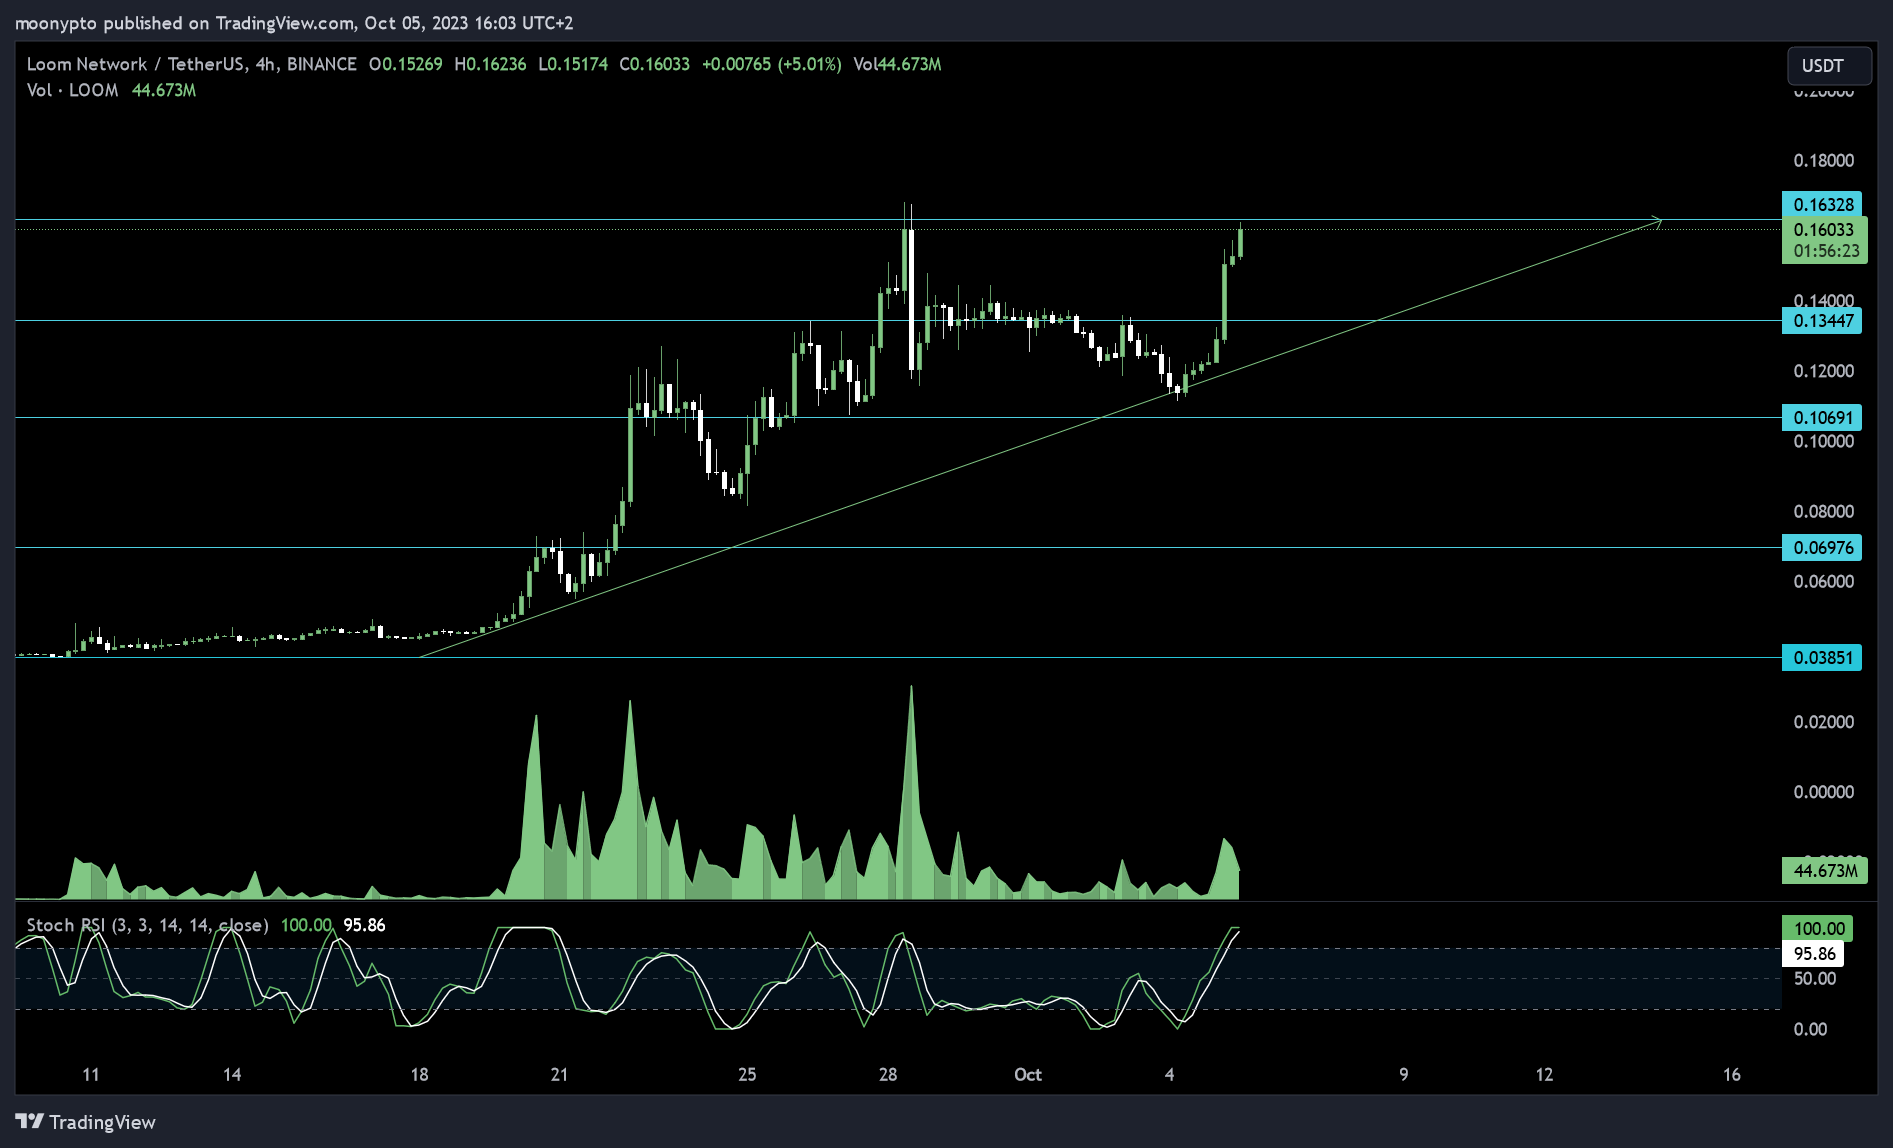Click the 0.12000 price axis tick
The image size is (1893, 1148).
click(1823, 371)
